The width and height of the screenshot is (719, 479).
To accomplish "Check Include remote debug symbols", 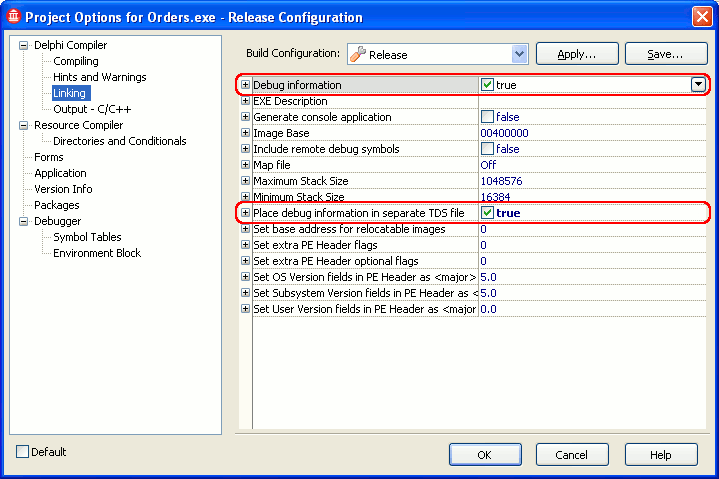I will 487,149.
